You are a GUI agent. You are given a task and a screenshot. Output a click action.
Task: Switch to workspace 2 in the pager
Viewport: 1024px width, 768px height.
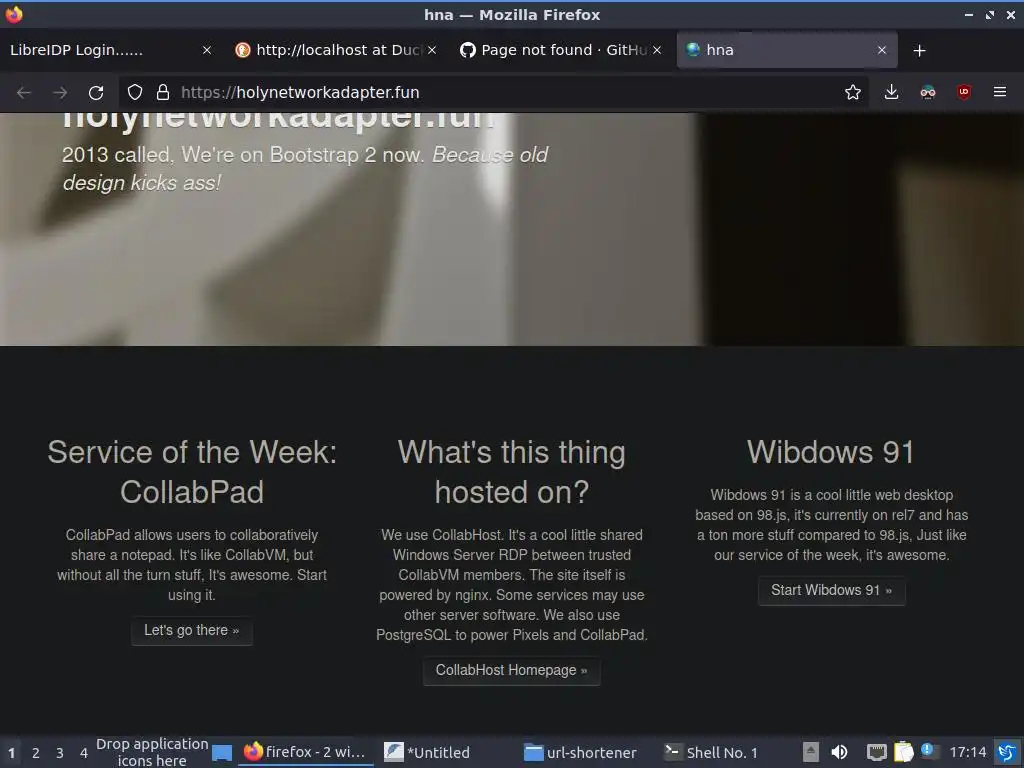(36, 753)
